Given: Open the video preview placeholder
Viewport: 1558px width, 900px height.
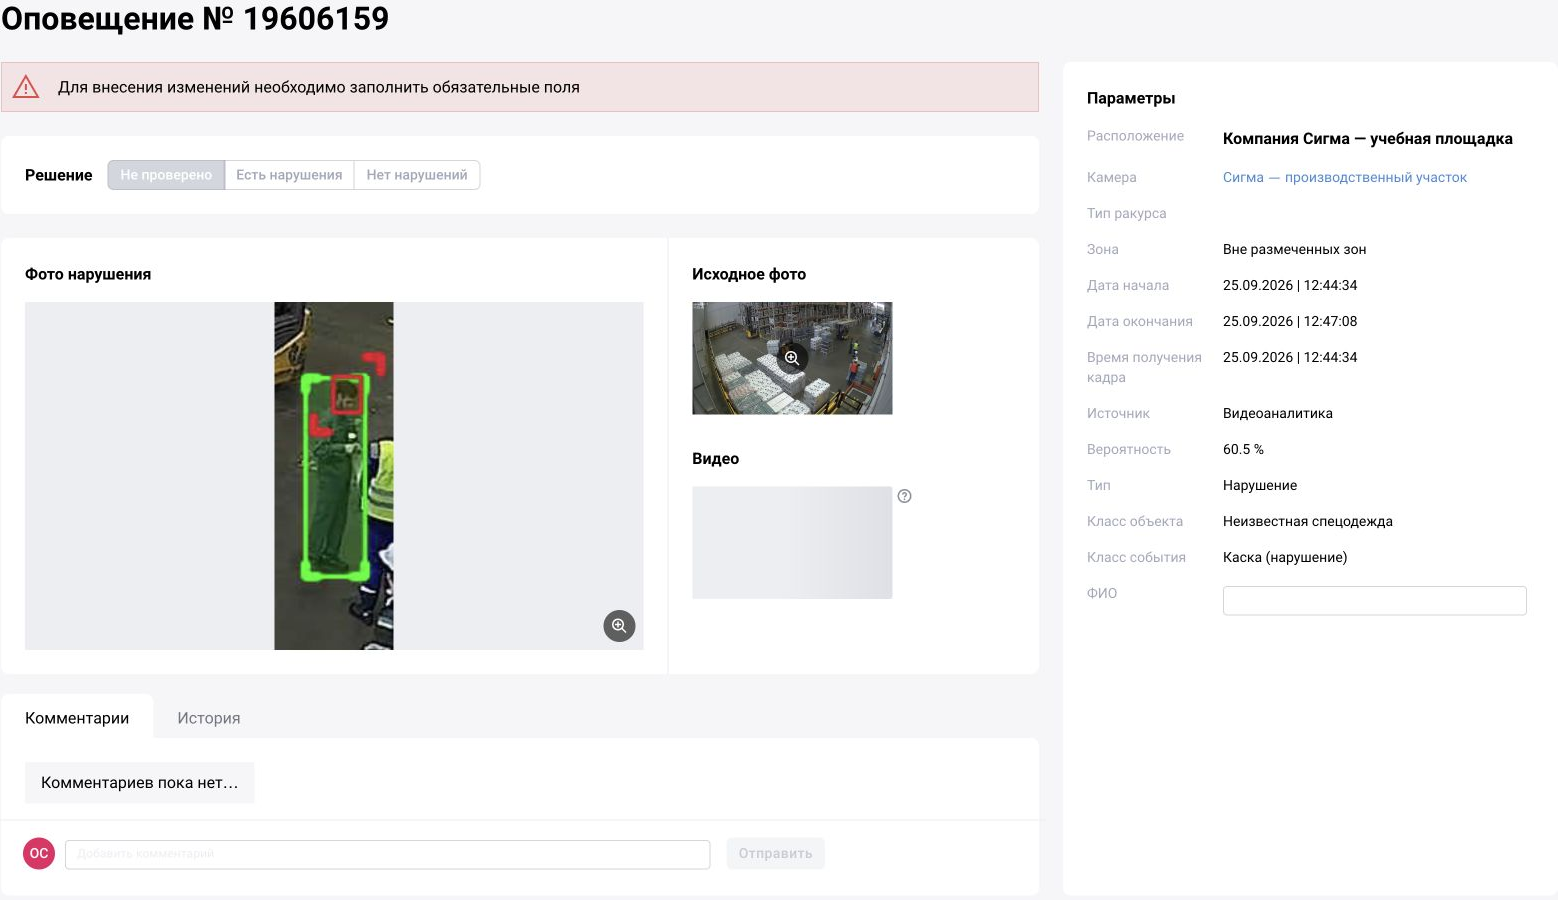Looking at the screenshot, I should pos(792,543).
